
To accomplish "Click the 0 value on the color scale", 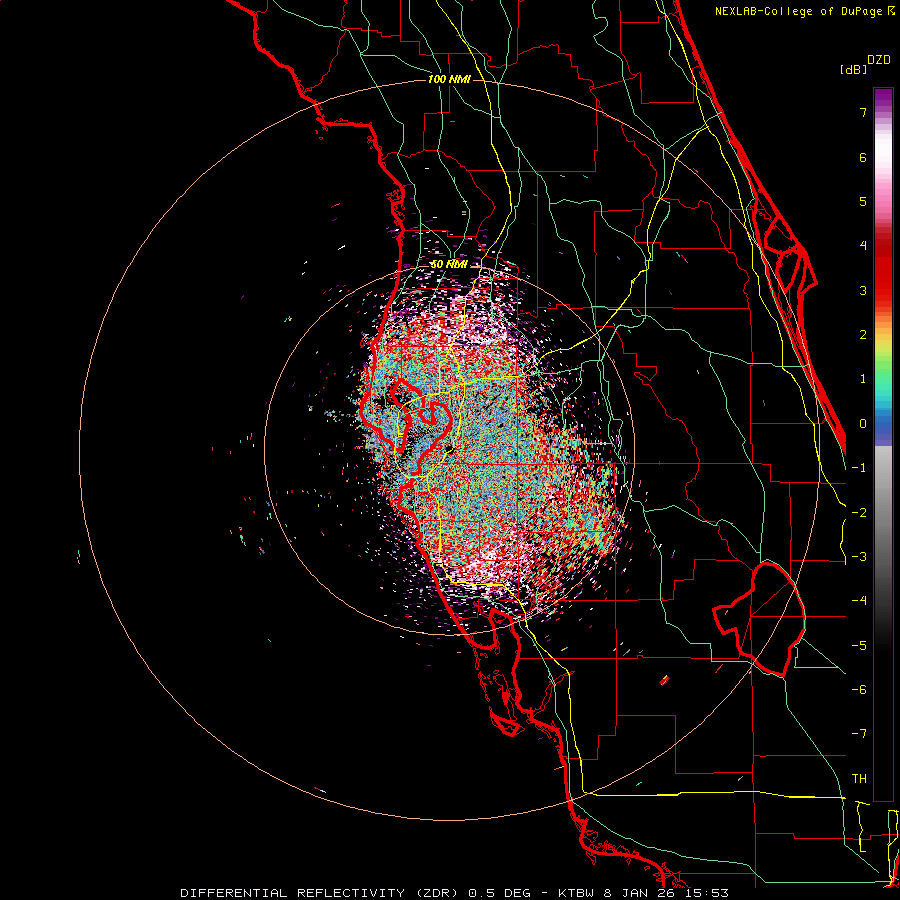I will (863, 424).
